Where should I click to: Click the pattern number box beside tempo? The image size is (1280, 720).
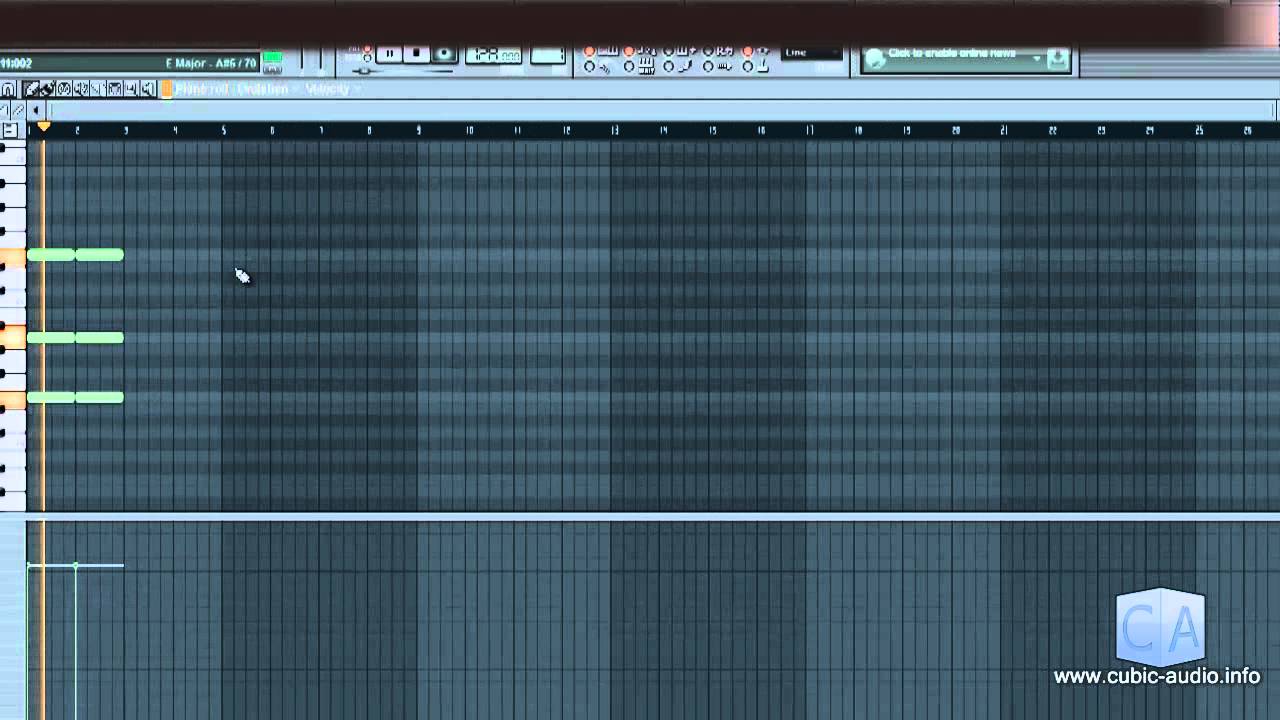[x=548, y=55]
